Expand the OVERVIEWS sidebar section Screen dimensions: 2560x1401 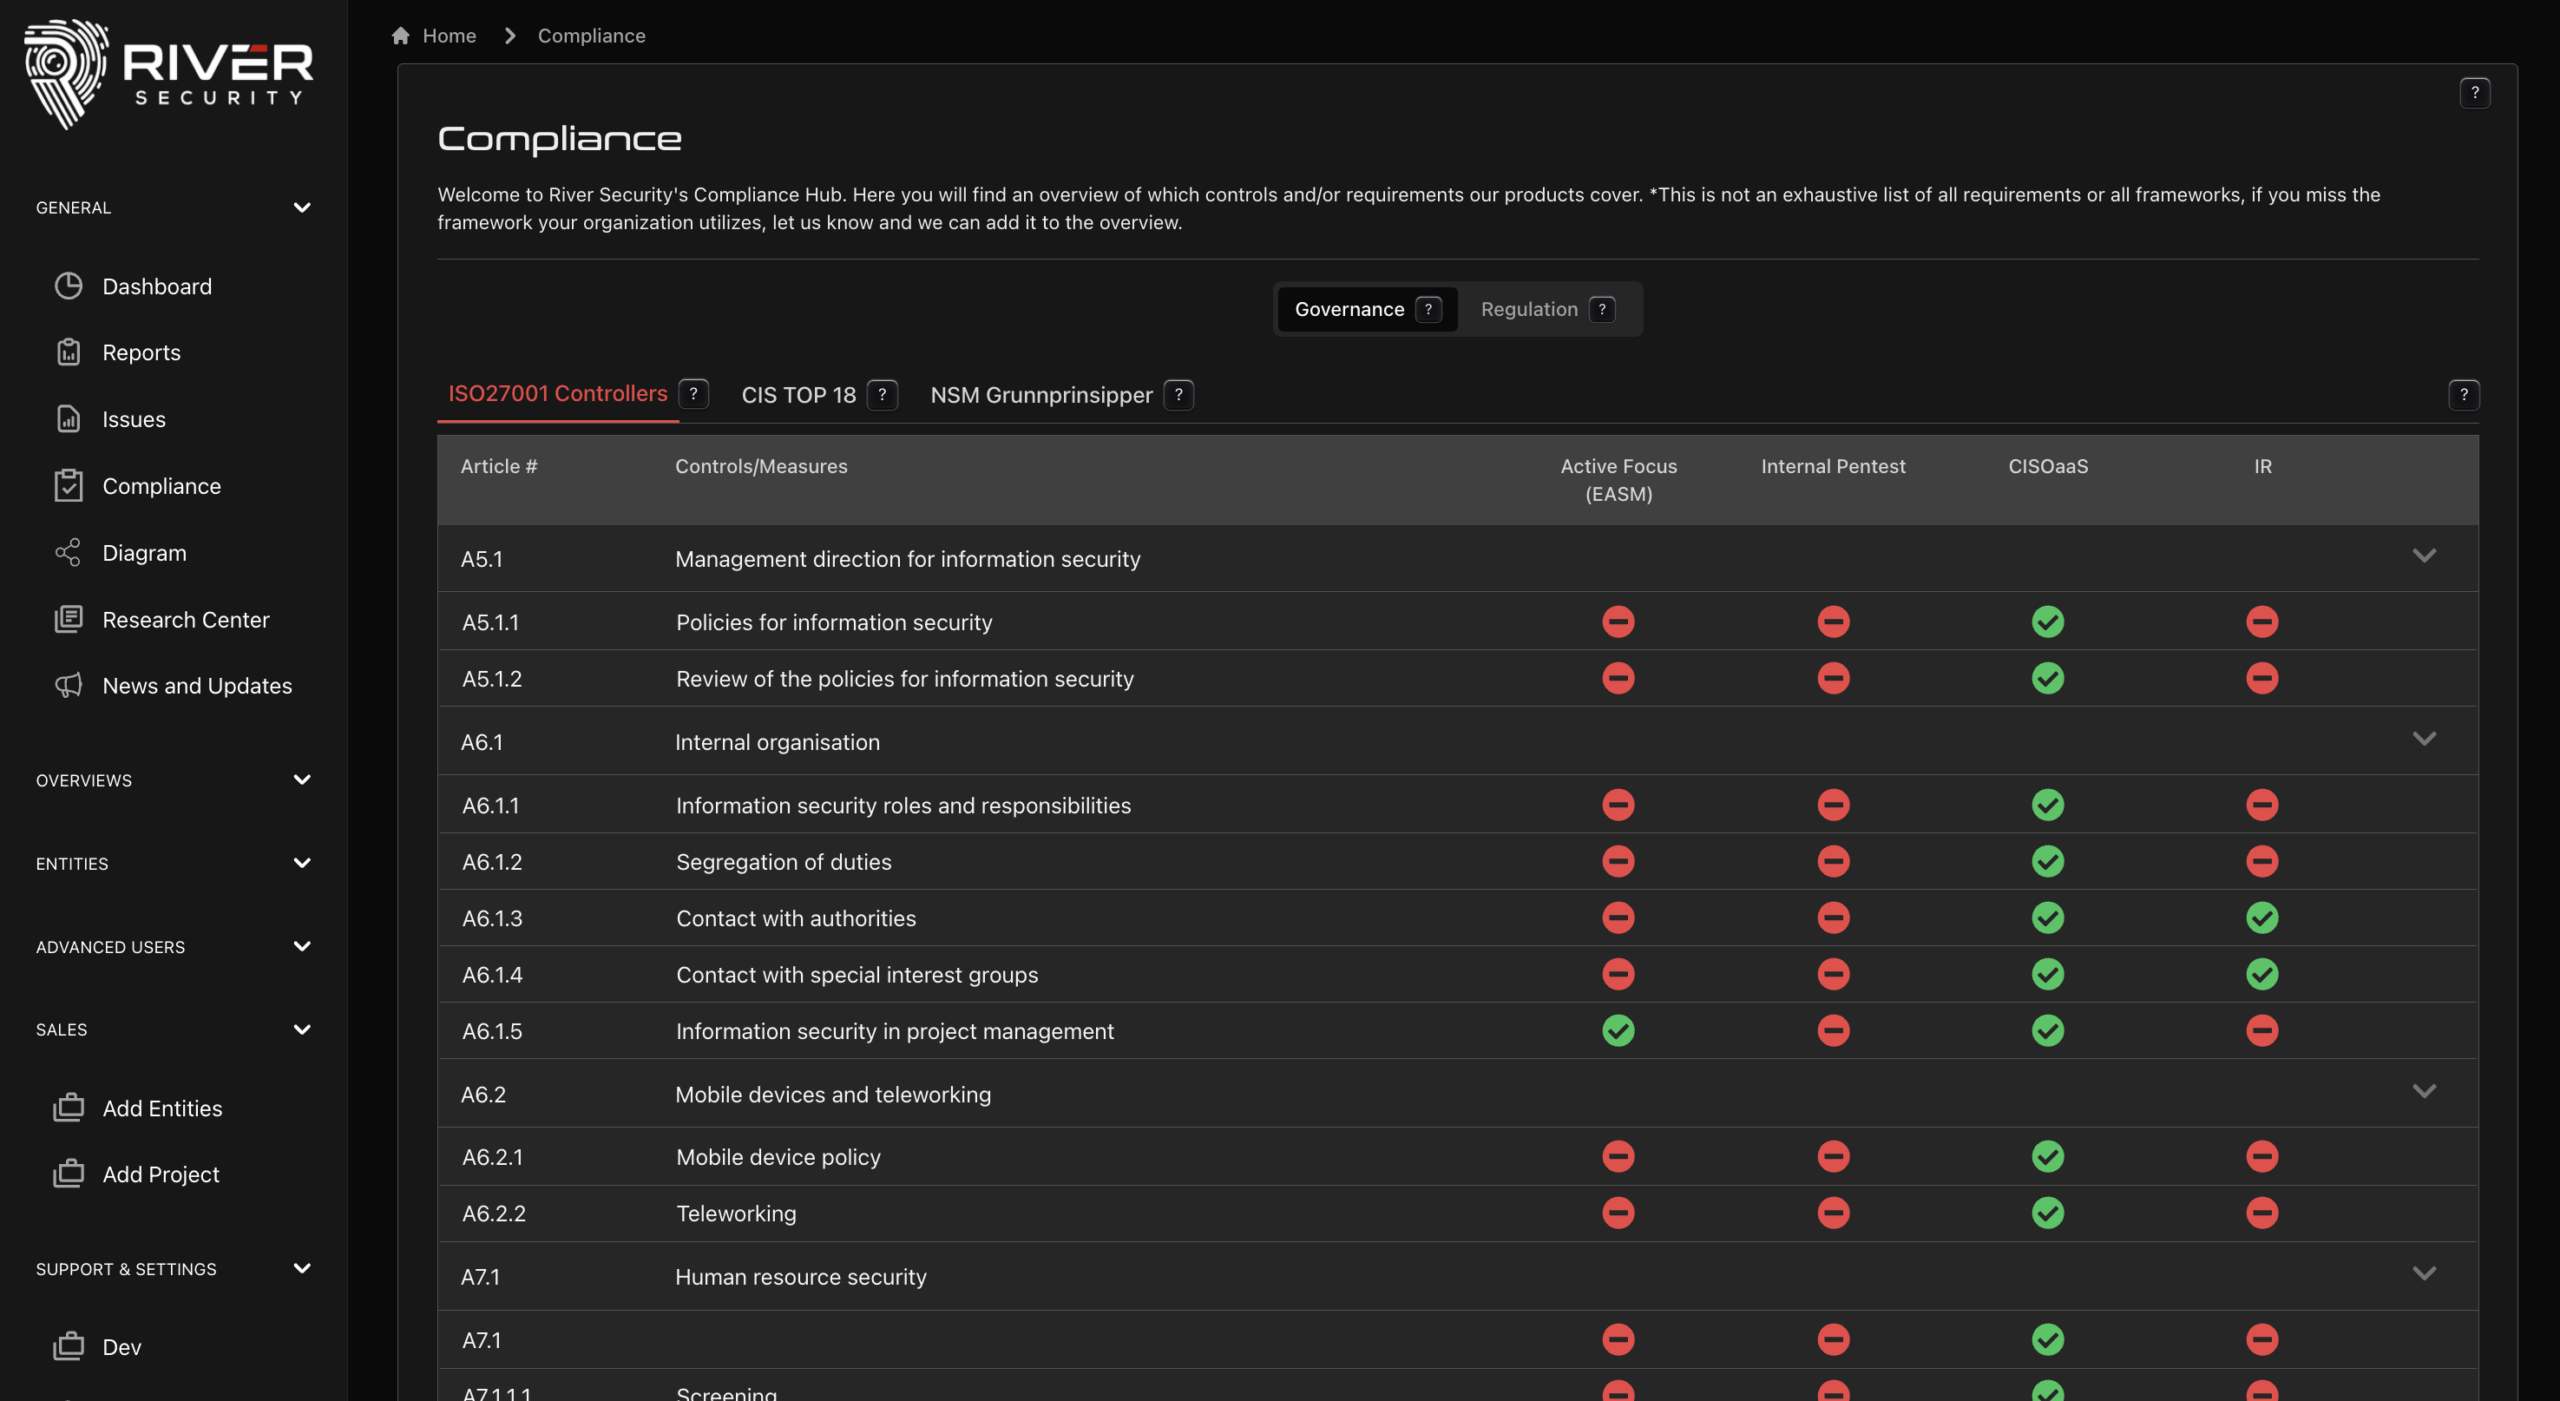[x=302, y=780]
